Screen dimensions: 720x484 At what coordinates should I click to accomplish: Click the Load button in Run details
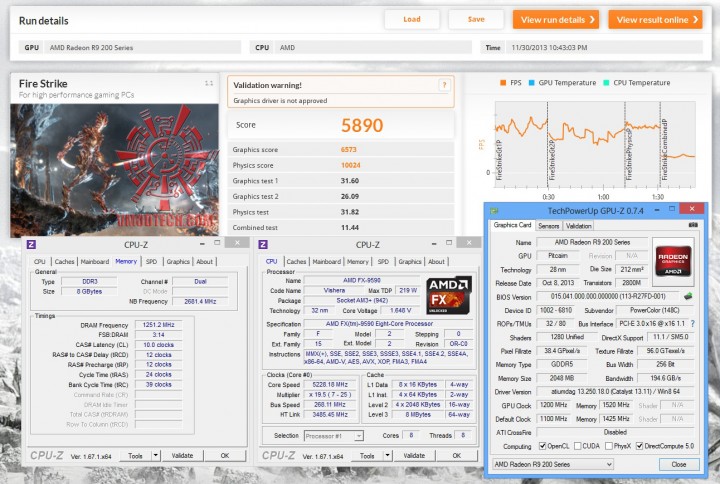(412, 19)
